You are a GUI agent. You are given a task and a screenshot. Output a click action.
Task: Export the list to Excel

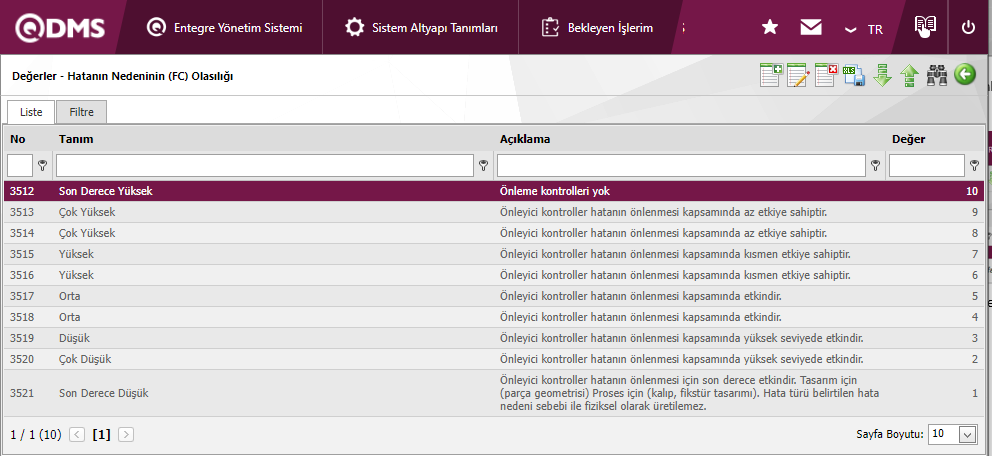coord(853,75)
